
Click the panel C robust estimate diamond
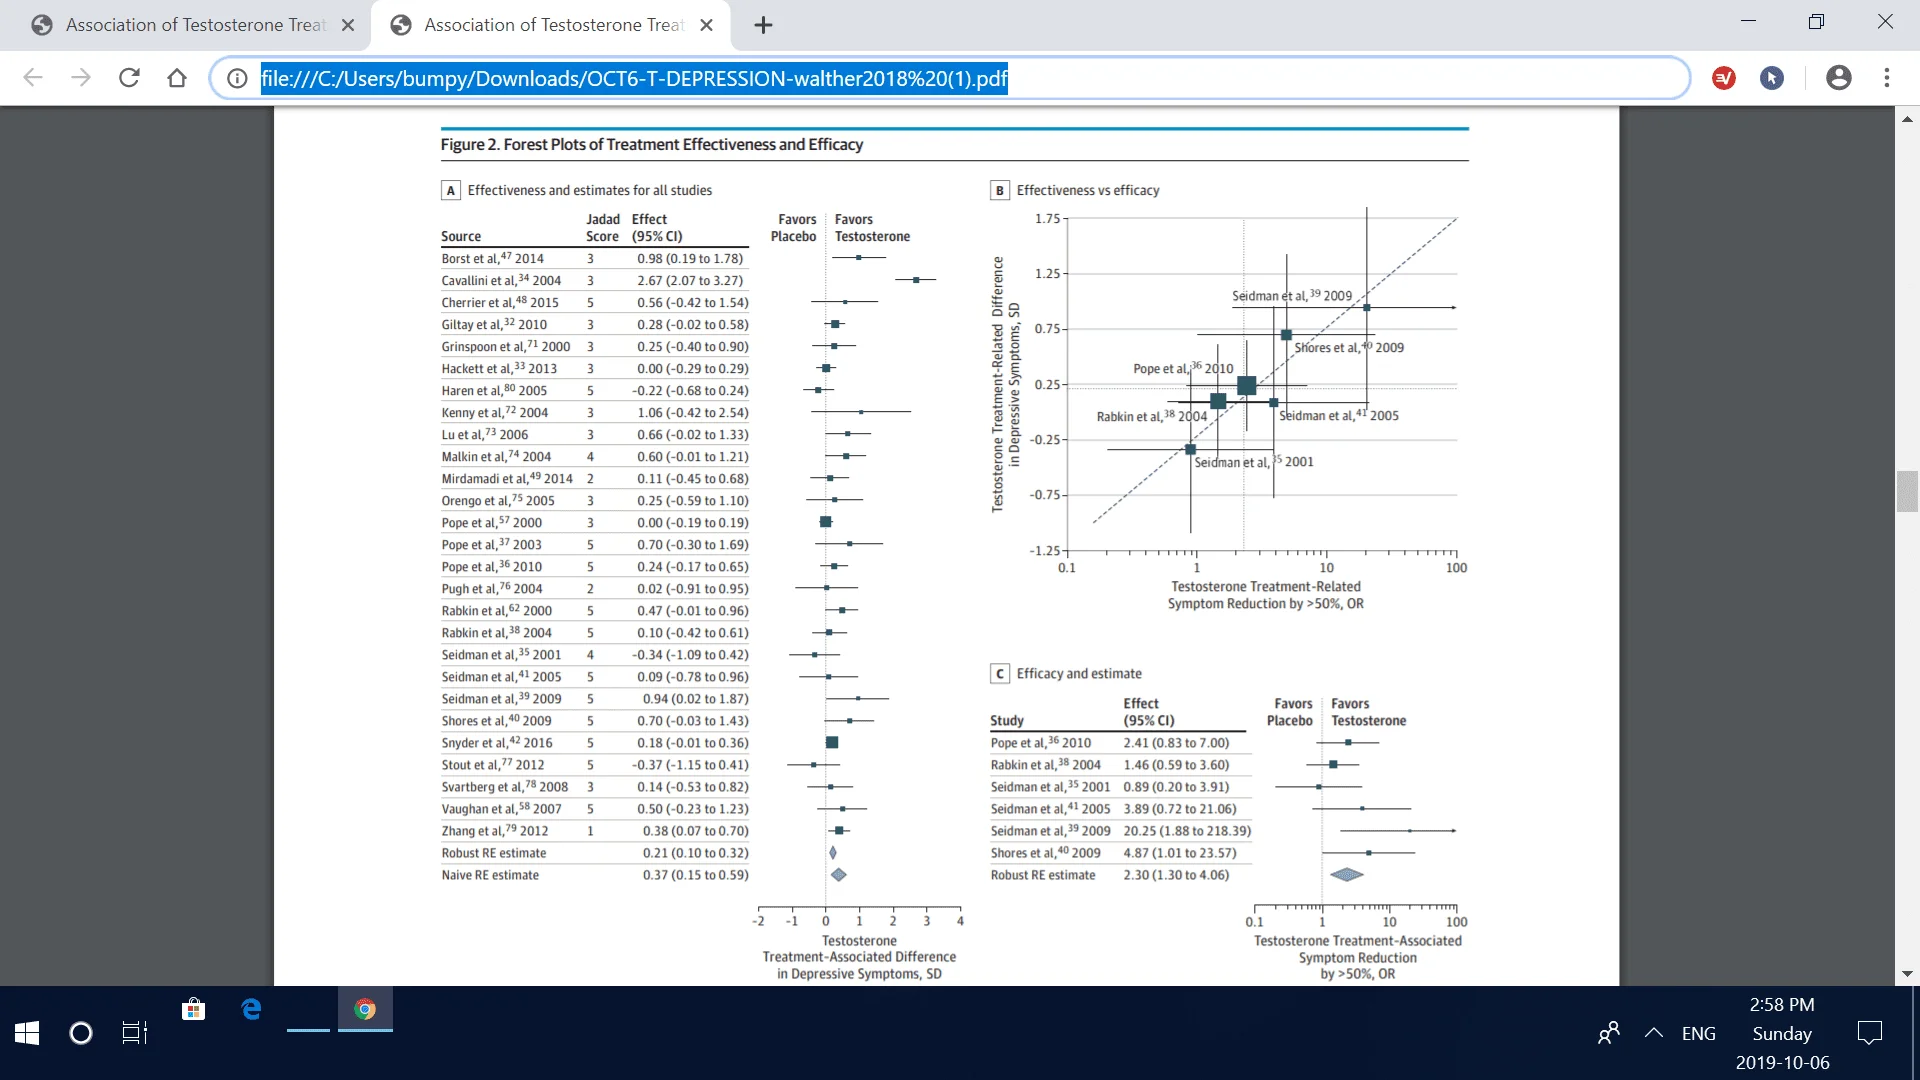coord(1347,875)
